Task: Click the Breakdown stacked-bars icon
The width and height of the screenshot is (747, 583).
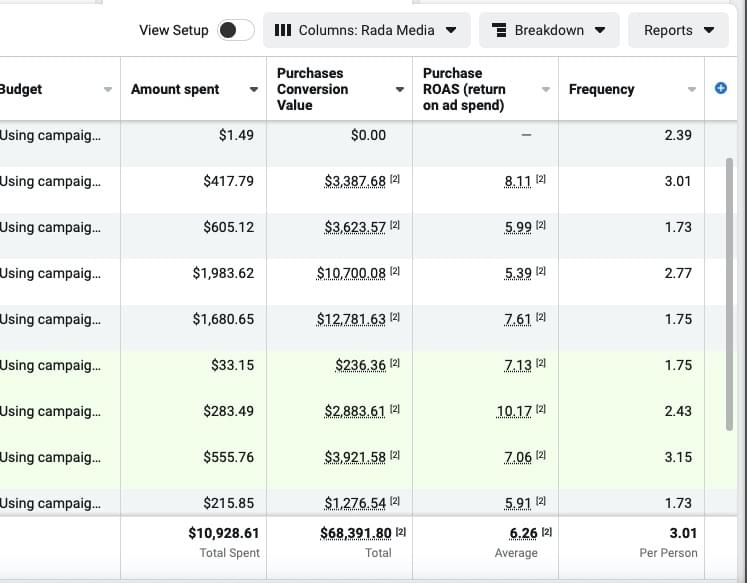Action: [500, 30]
